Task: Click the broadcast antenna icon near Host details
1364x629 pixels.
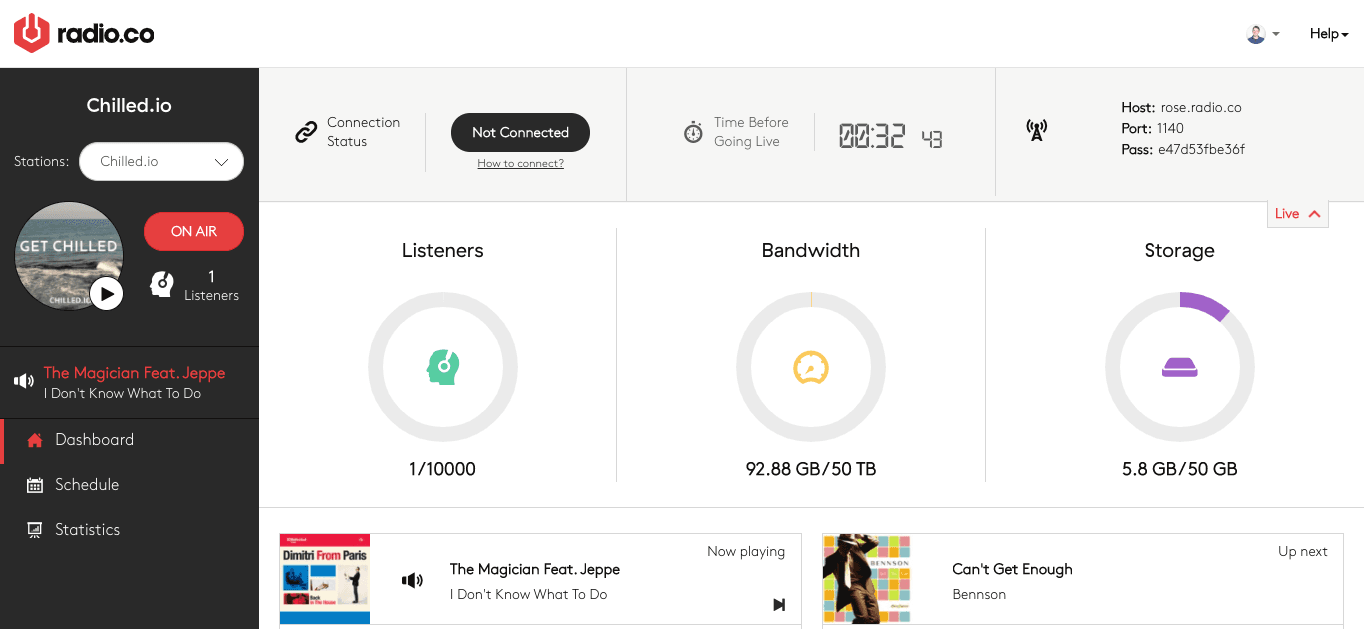Action: [x=1036, y=130]
